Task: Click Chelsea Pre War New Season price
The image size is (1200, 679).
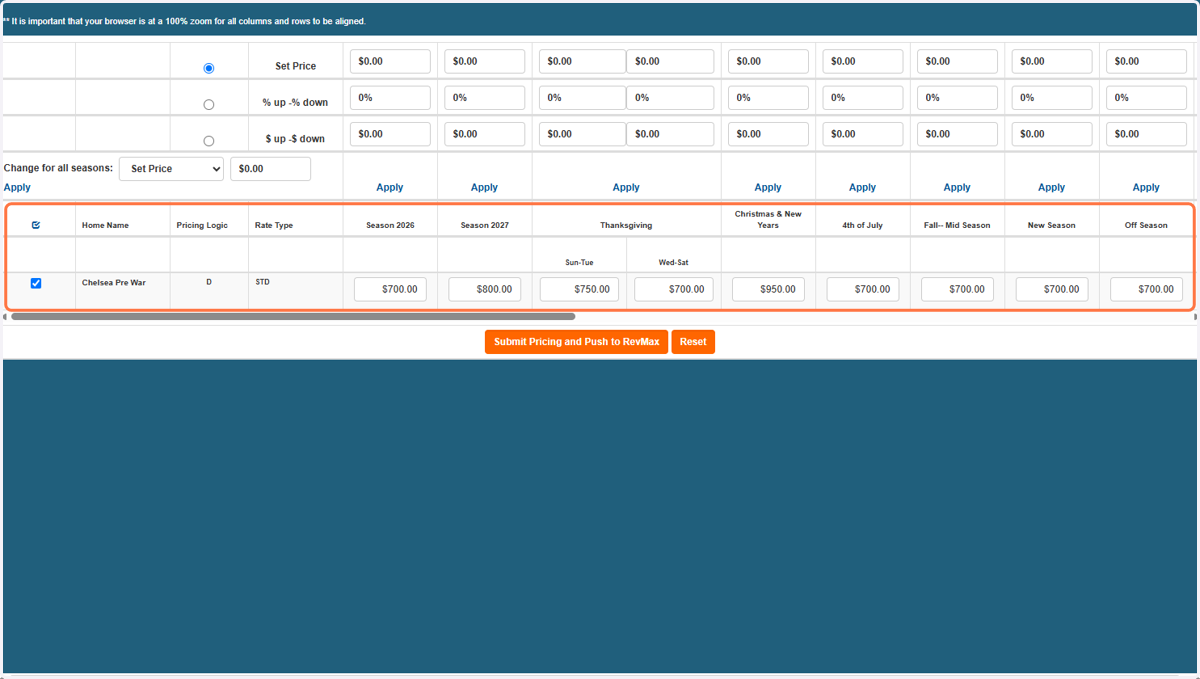Action: coord(1052,289)
